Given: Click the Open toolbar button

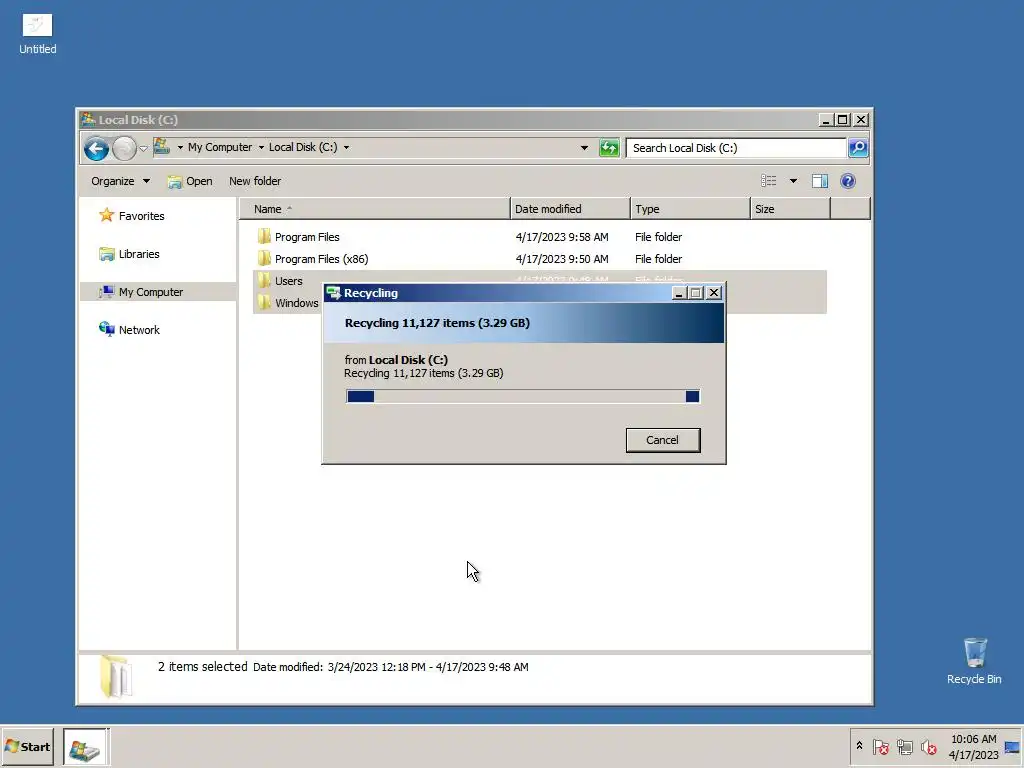Looking at the screenshot, I should point(190,181).
